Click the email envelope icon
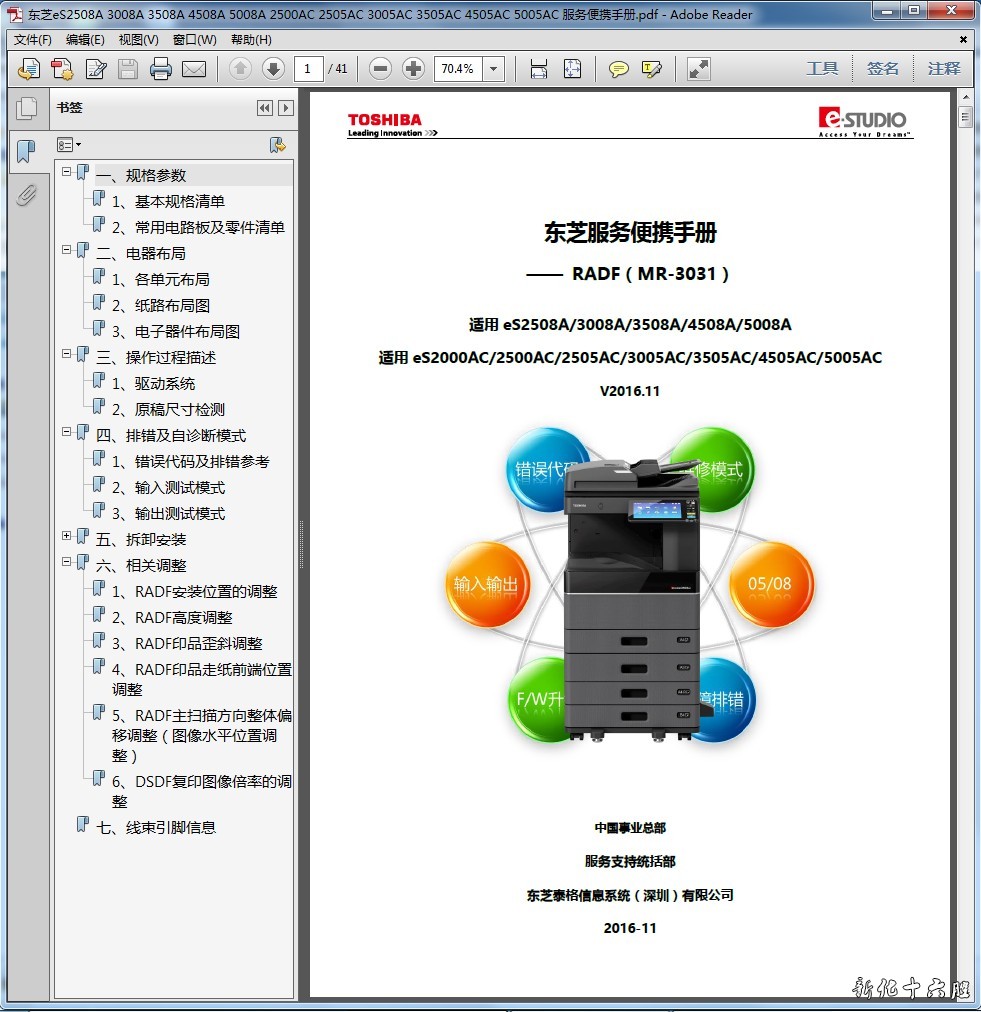 pos(193,69)
